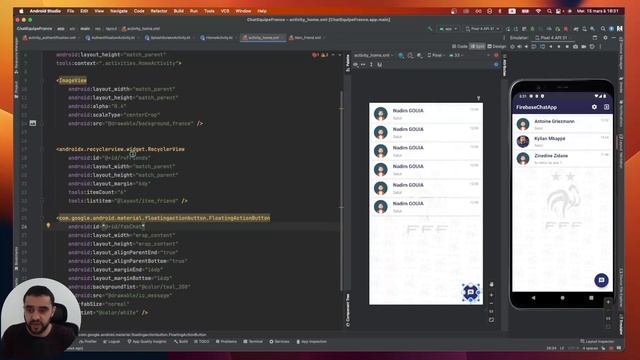Open the Terminal tool window
Screen dimensions: 640x360
253,342
